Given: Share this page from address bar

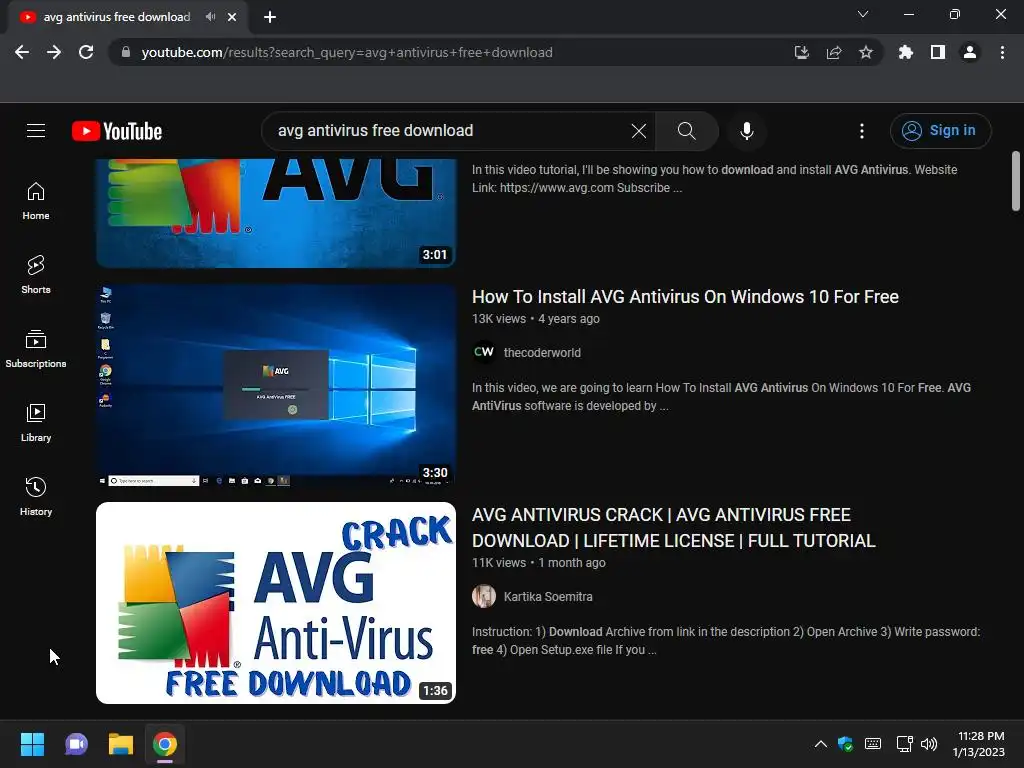Looking at the screenshot, I should [834, 52].
